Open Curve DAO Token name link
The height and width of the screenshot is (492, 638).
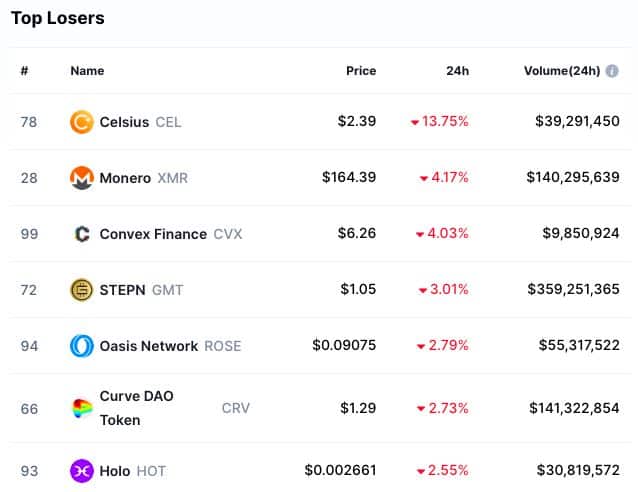pyautogui.click(x=136, y=408)
